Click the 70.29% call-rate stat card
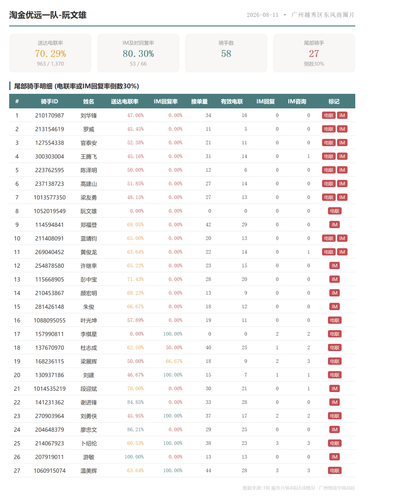The image size is (410, 500). (50, 53)
